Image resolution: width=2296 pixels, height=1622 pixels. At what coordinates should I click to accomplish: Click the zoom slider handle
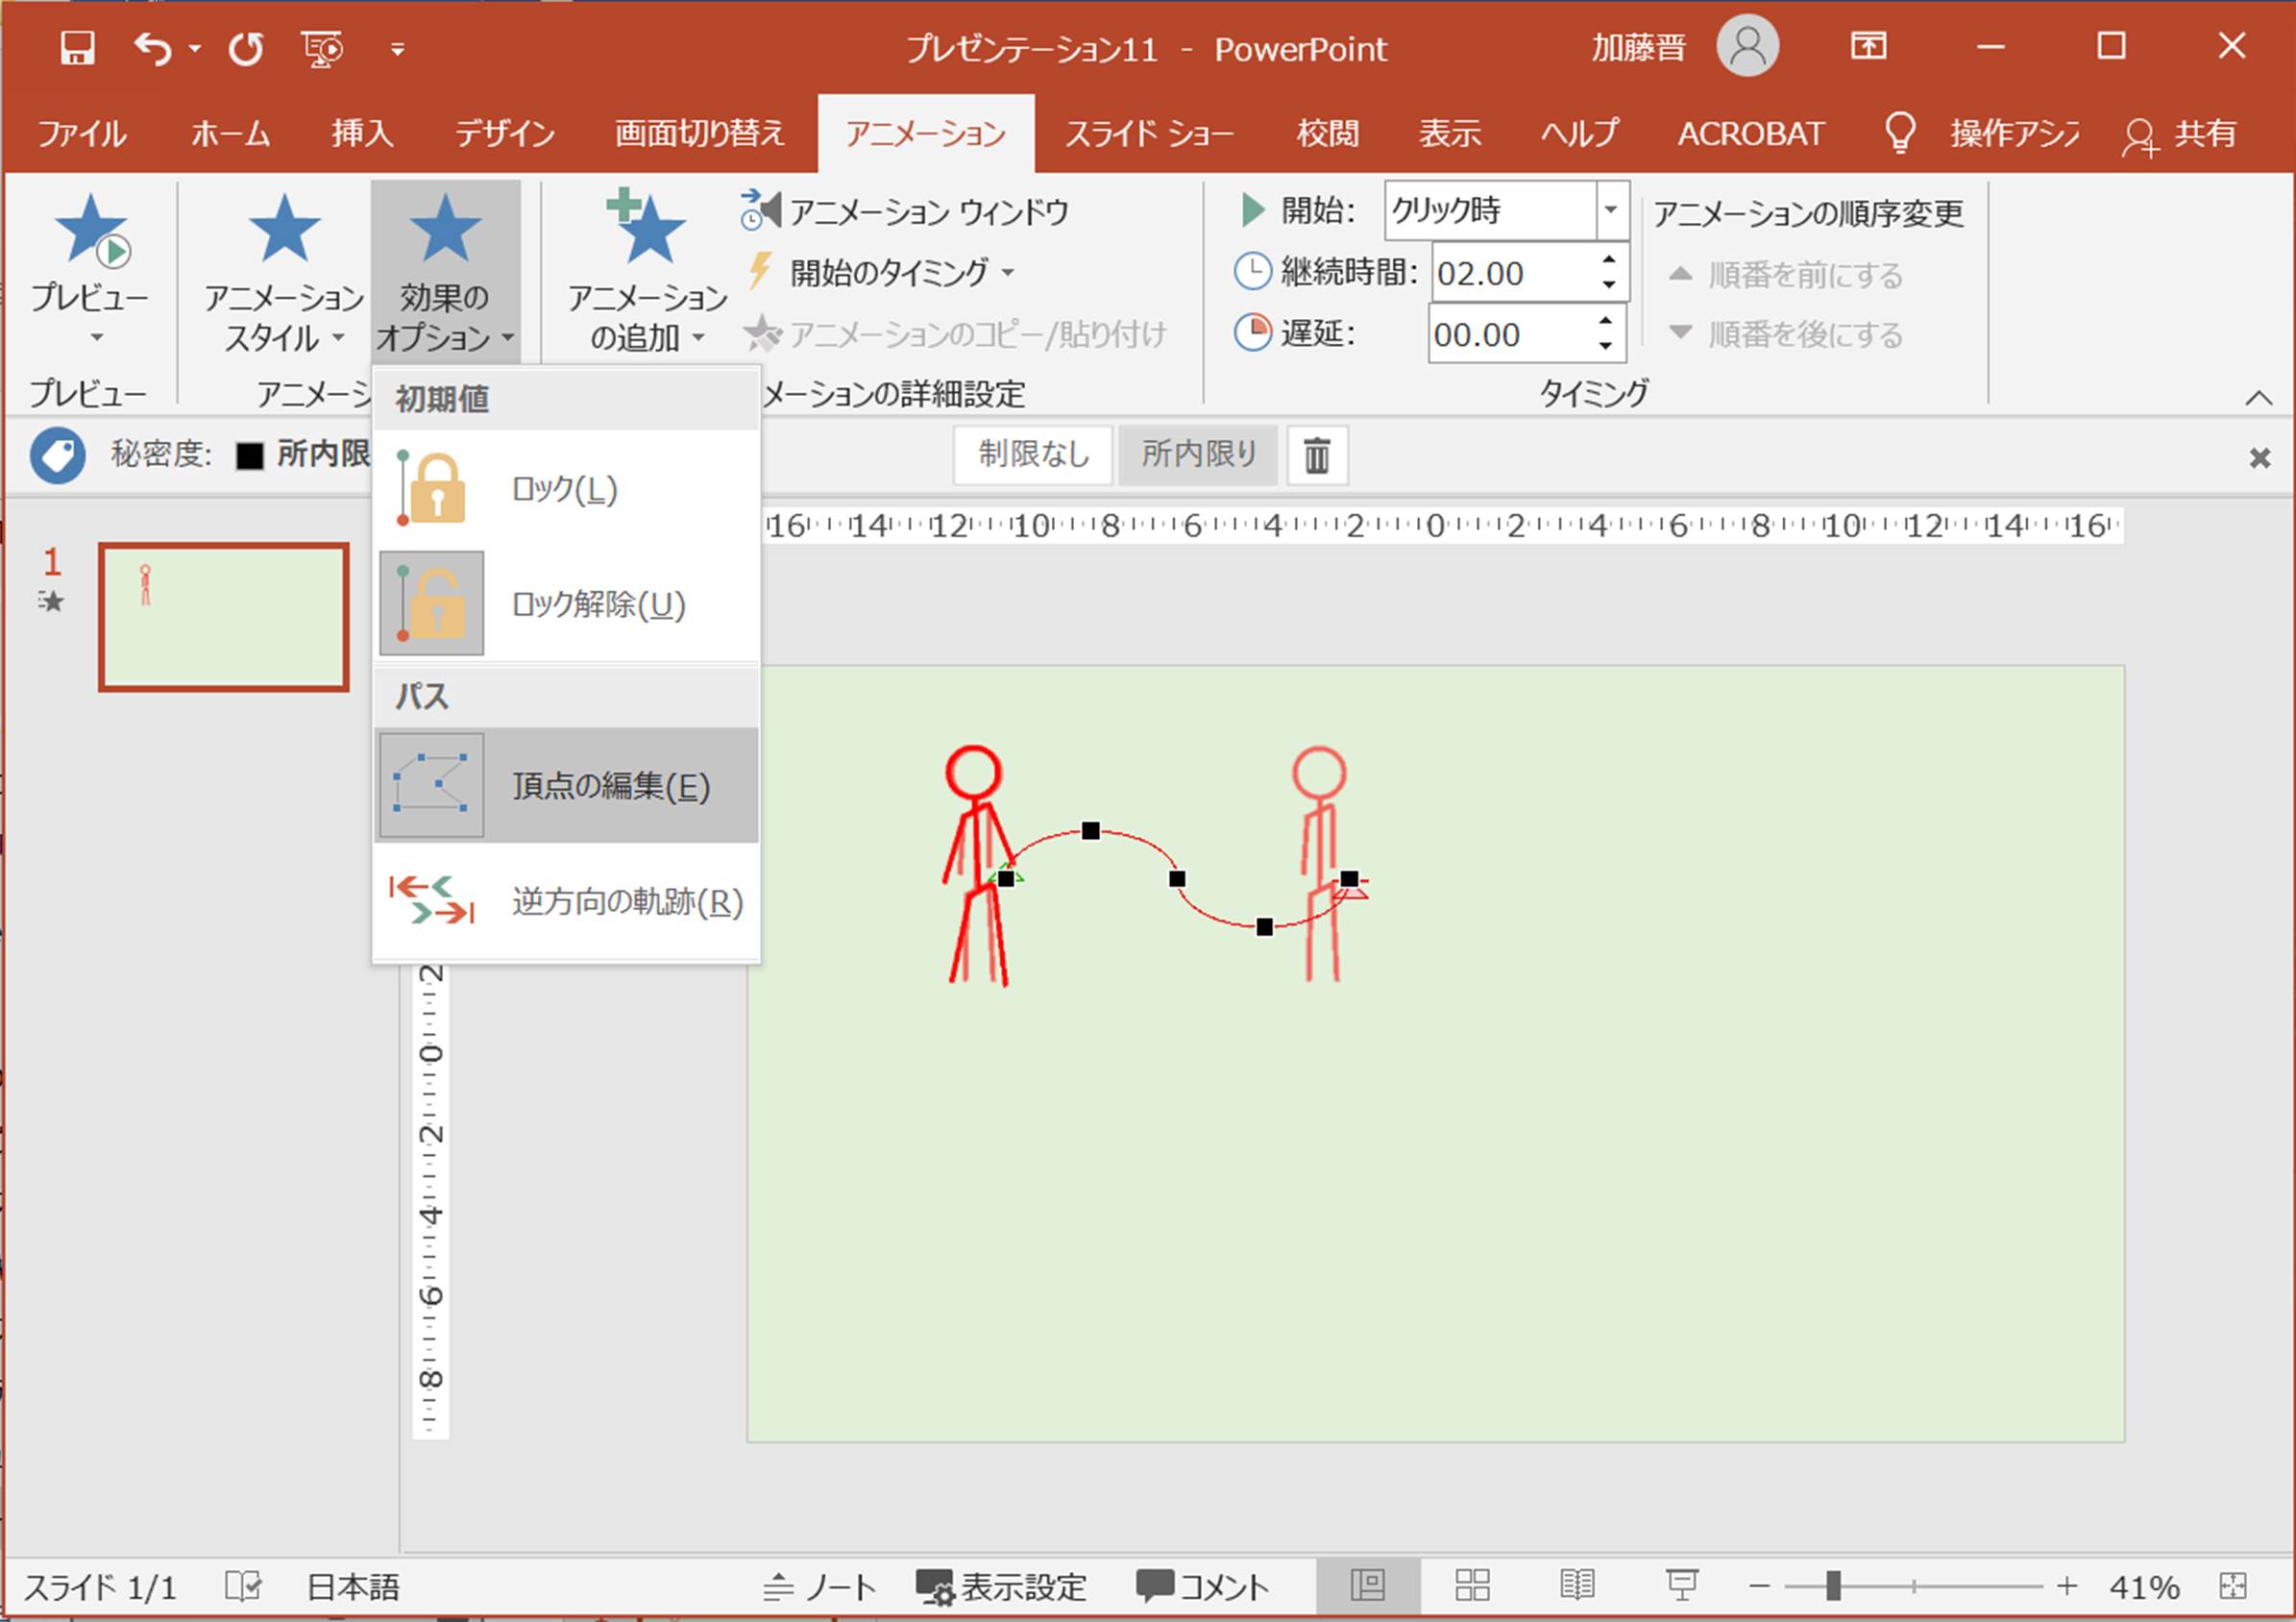pos(1832,1585)
